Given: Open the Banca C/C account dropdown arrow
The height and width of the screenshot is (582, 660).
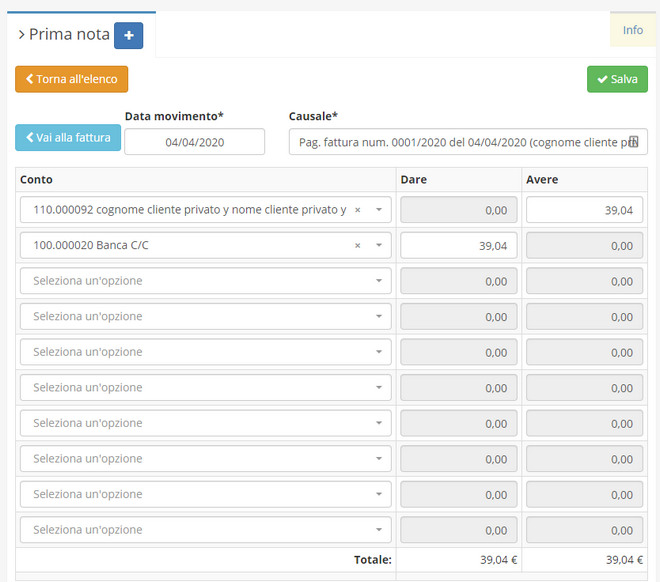Looking at the screenshot, I should pos(379,246).
